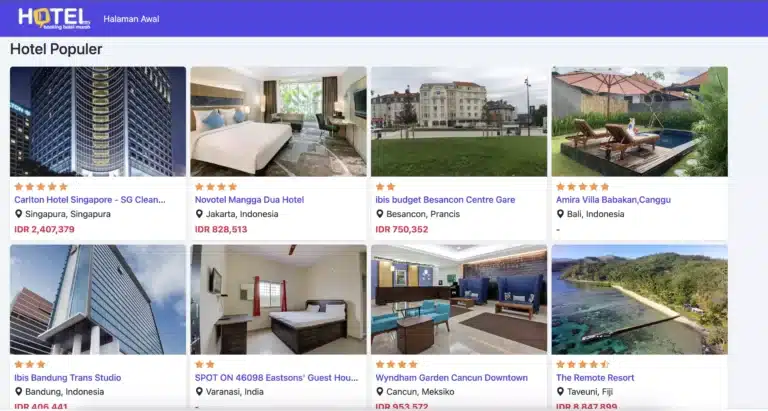
Task: Click location pin icon beside Bandung, Indonesia
Action: (x=19, y=391)
